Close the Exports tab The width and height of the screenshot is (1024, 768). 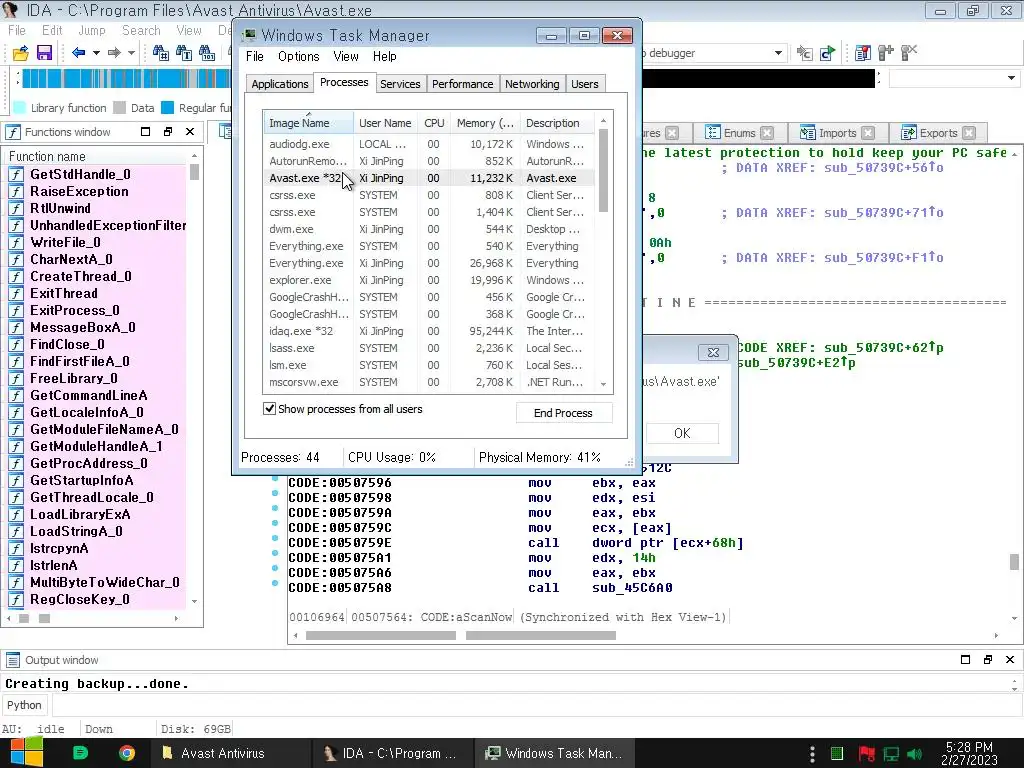(x=969, y=133)
